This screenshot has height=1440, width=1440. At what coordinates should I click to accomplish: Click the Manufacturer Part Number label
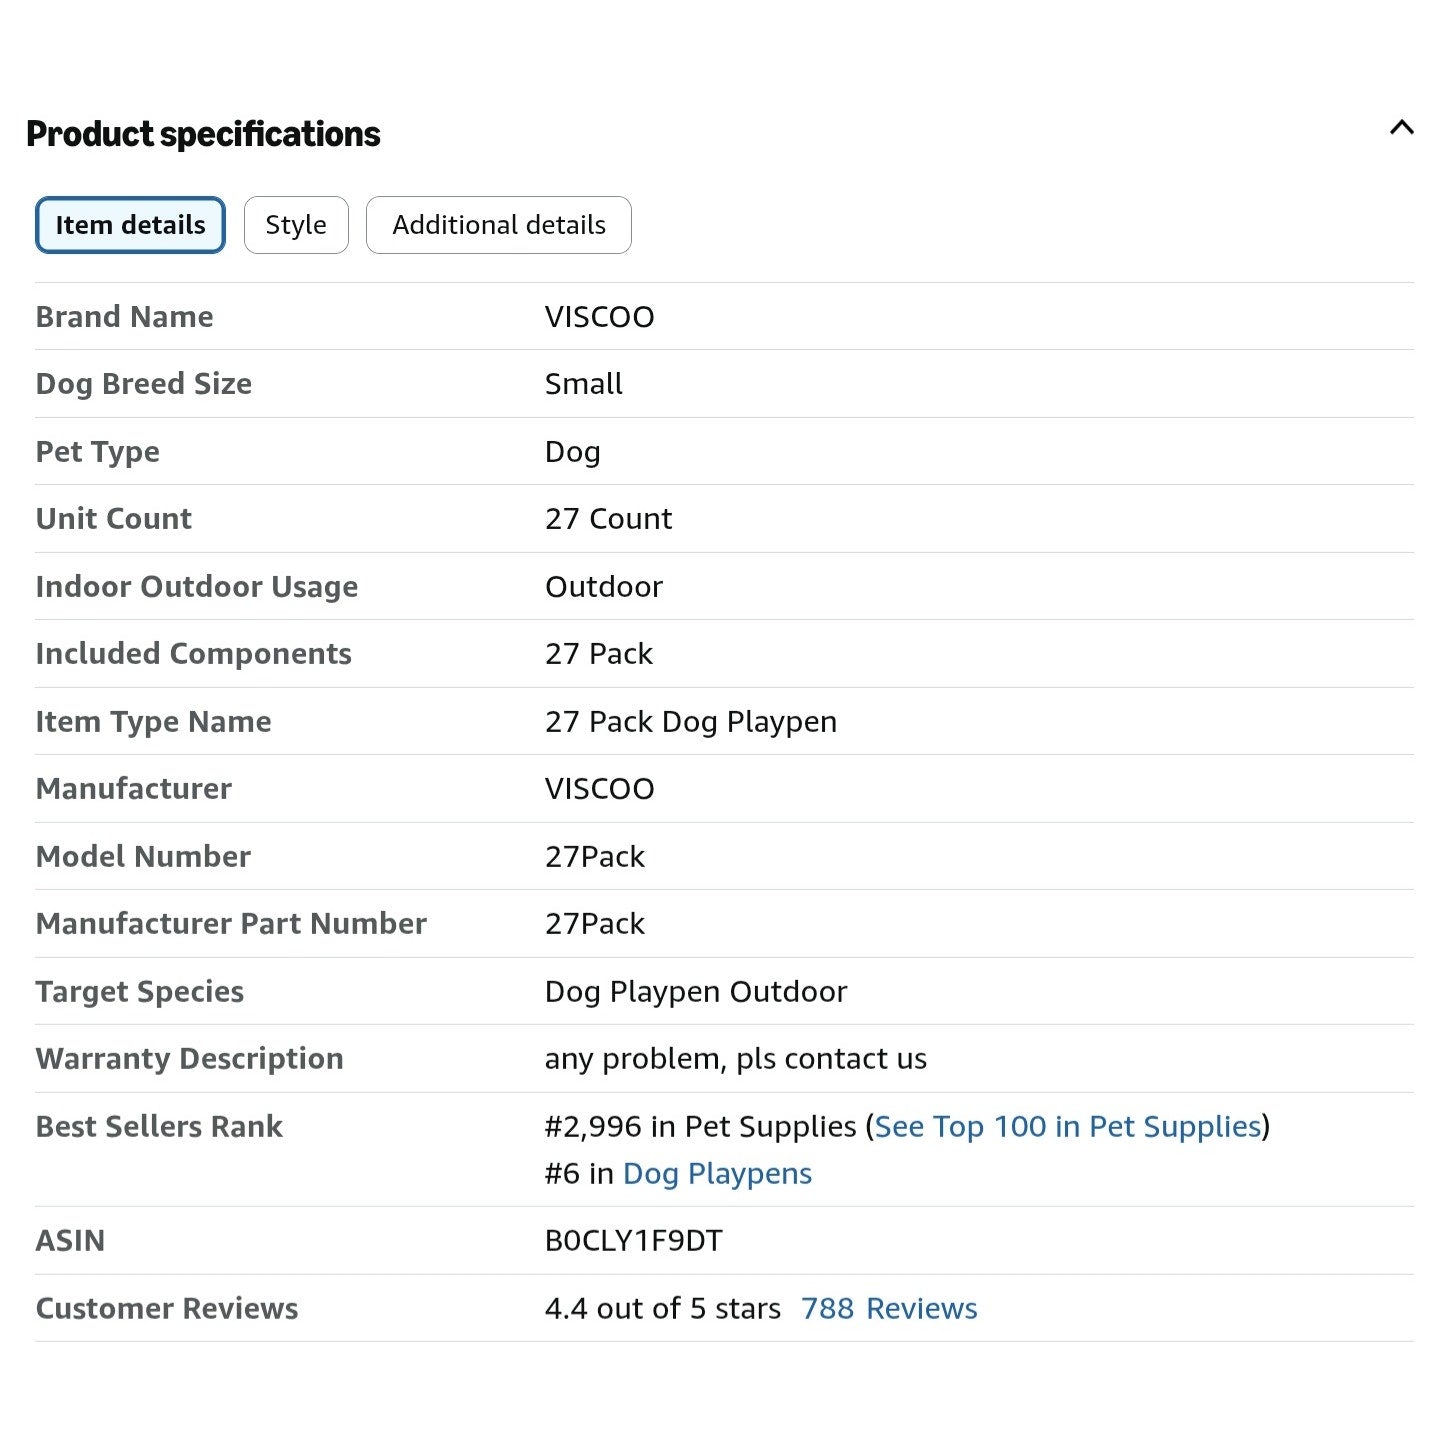[231, 924]
